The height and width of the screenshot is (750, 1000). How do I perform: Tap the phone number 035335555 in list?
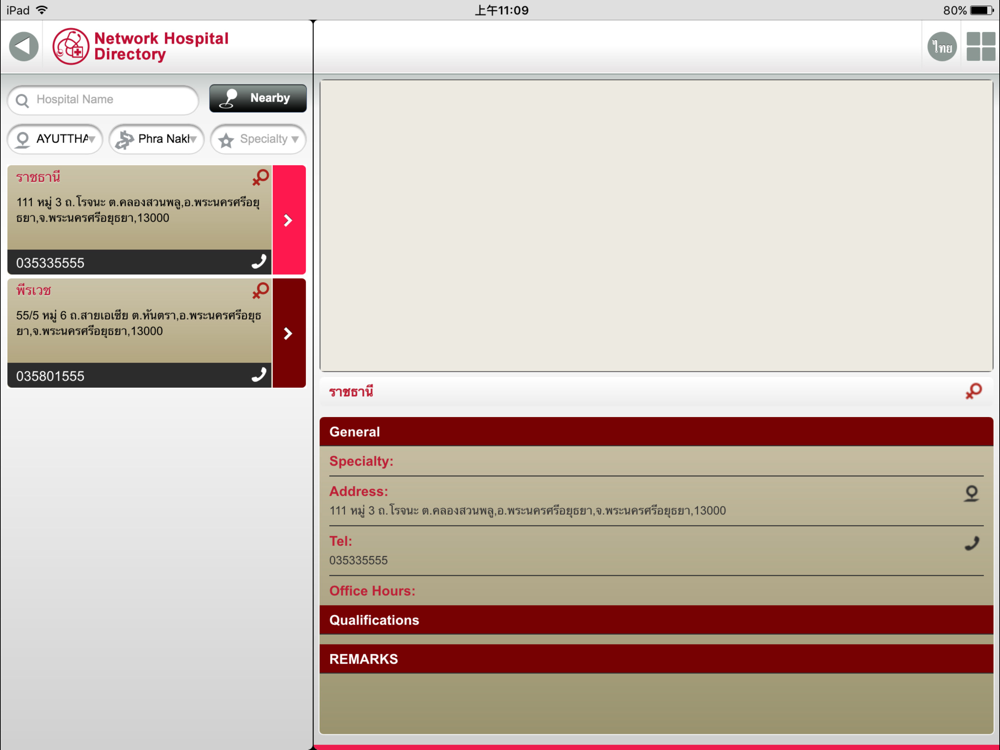(50, 263)
